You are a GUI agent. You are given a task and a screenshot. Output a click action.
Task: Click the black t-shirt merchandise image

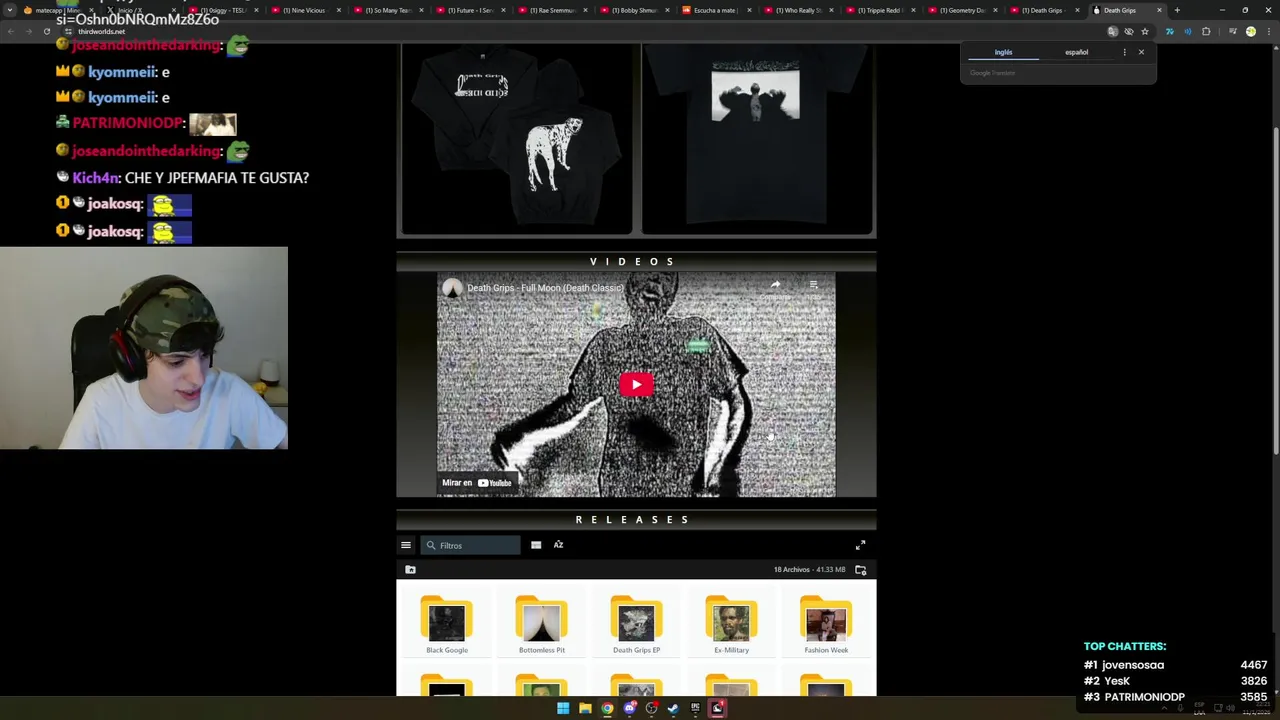(756, 138)
